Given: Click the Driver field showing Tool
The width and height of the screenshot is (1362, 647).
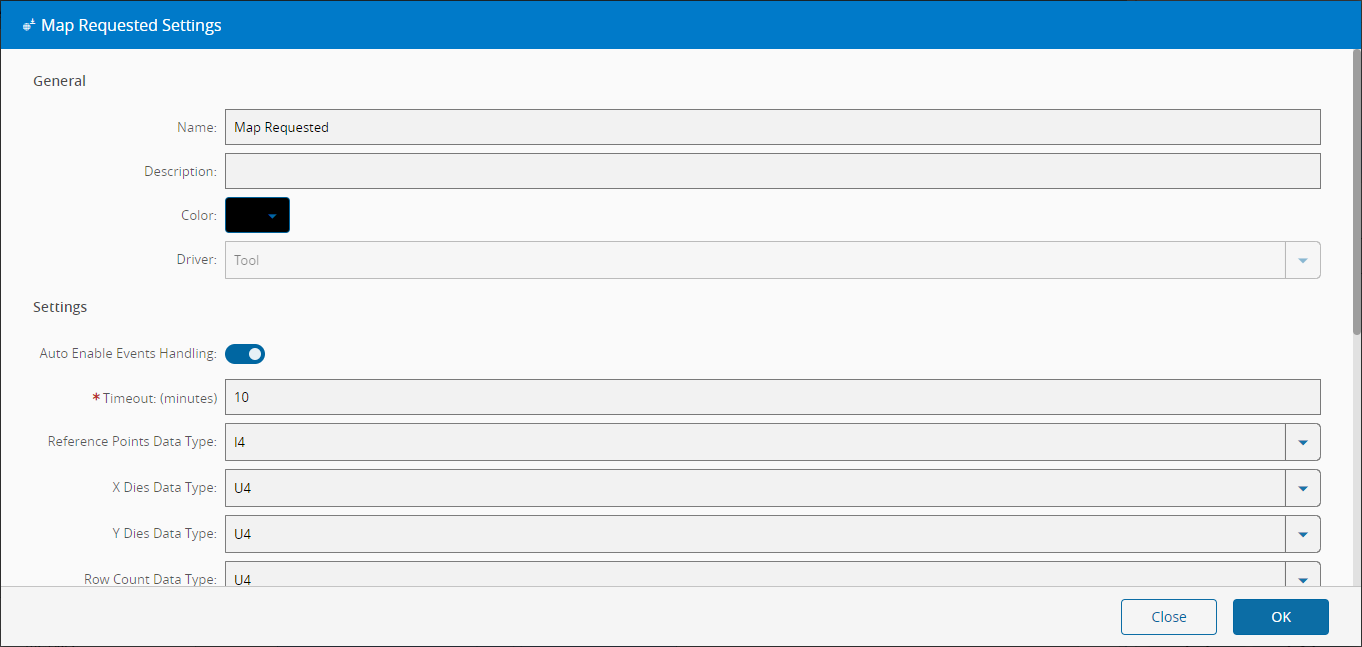Looking at the screenshot, I should (754, 260).
